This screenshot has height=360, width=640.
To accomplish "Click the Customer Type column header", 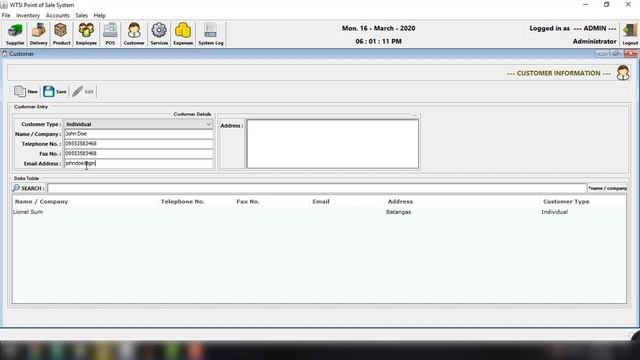I will 583,202.
